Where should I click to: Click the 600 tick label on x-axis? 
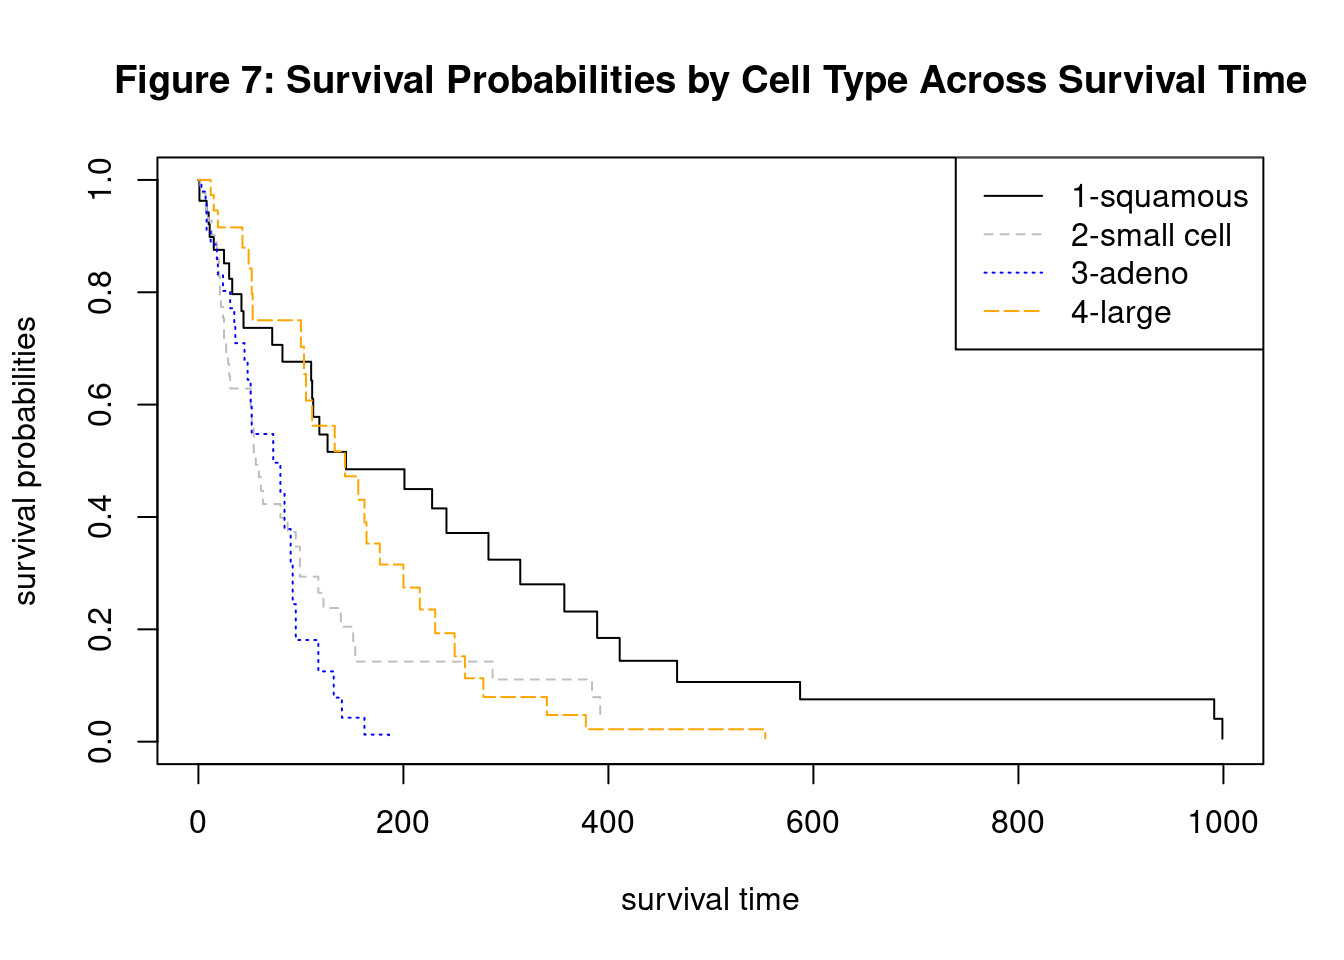click(x=813, y=823)
